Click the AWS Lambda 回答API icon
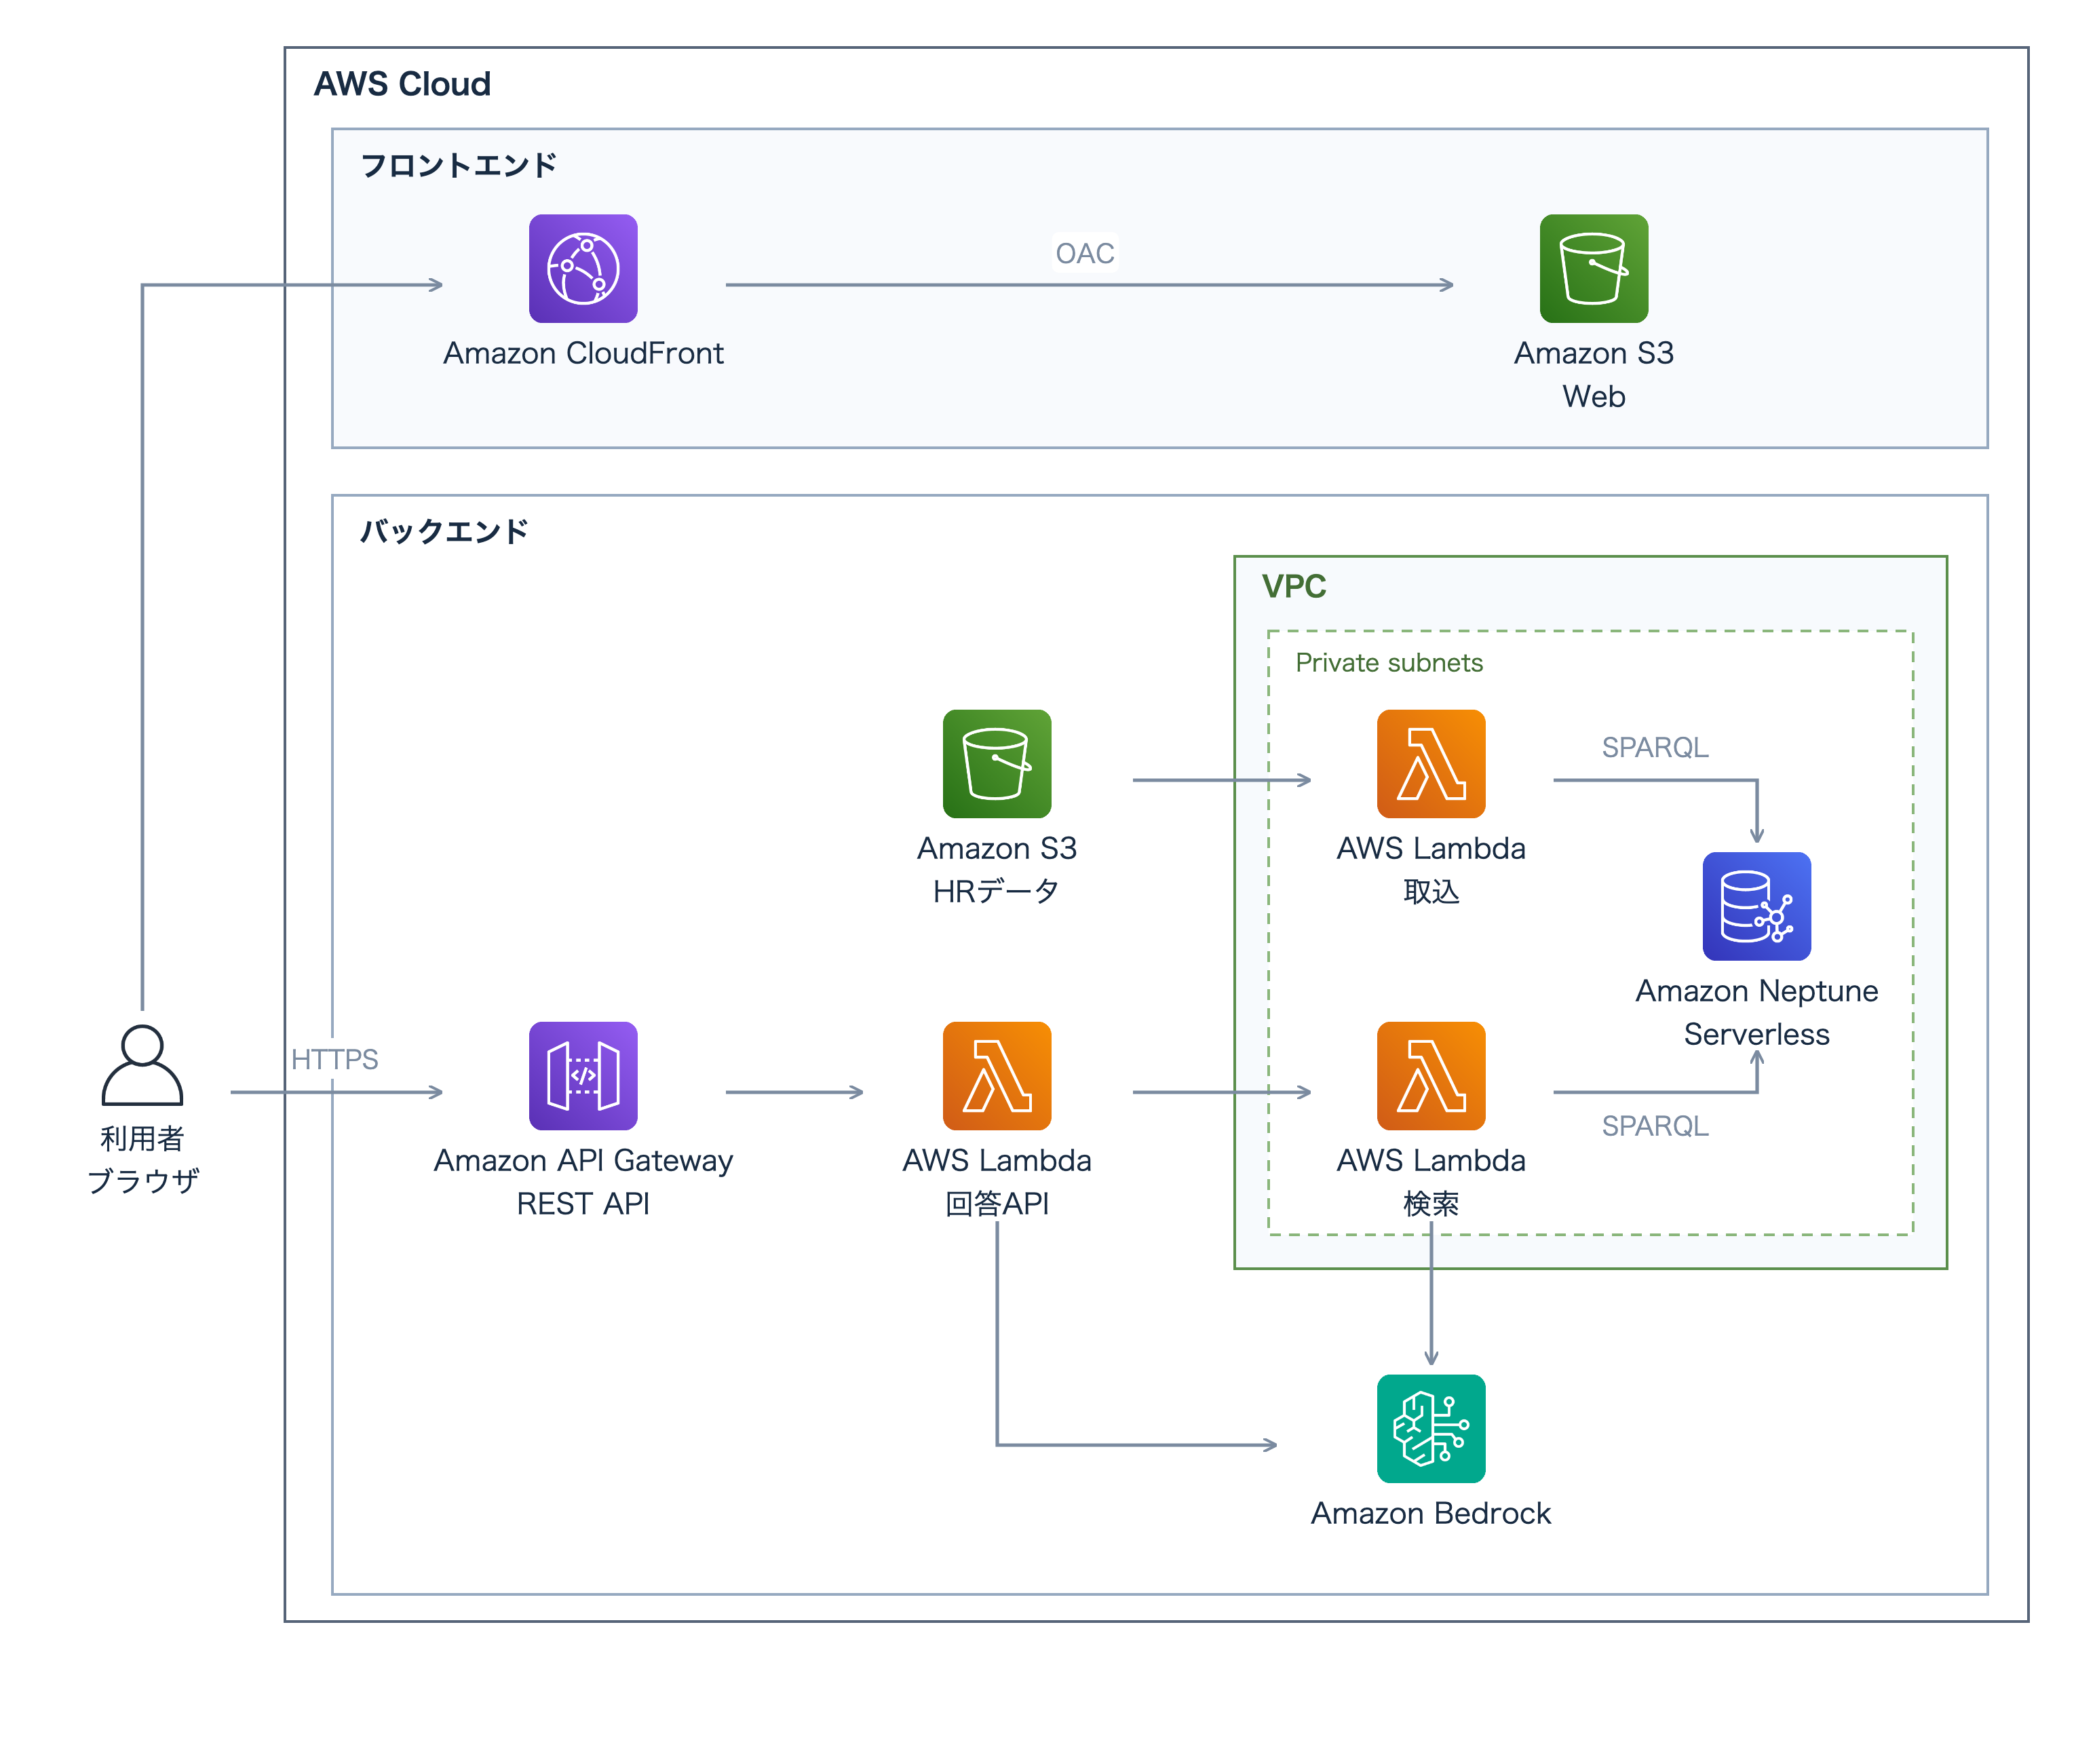The width and height of the screenshot is (2076, 1764). pyautogui.click(x=996, y=1075)
